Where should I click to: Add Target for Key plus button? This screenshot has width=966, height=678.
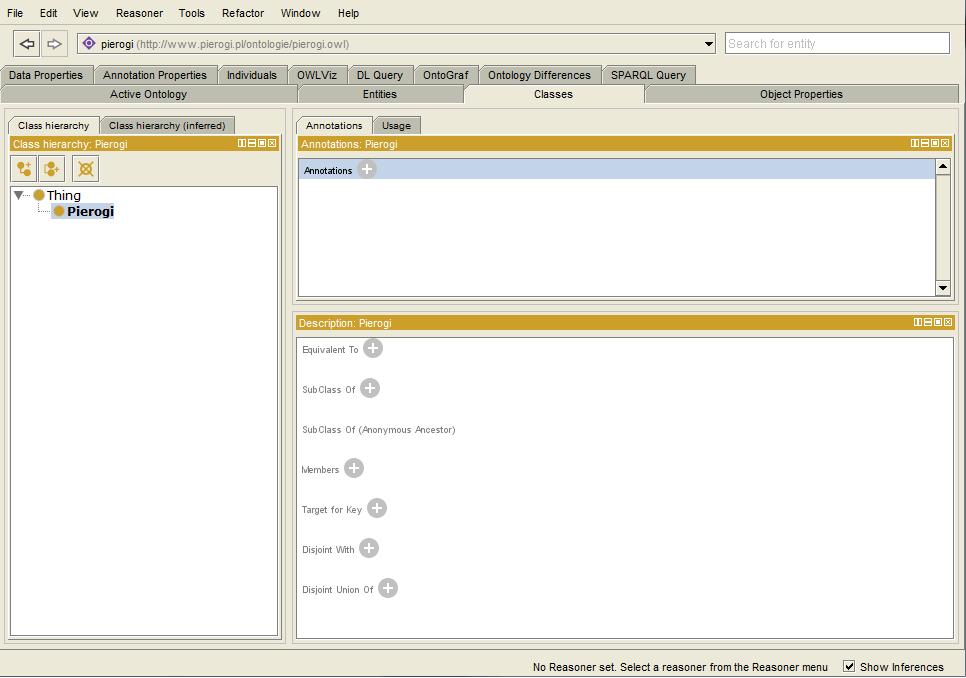pos(377,509)
